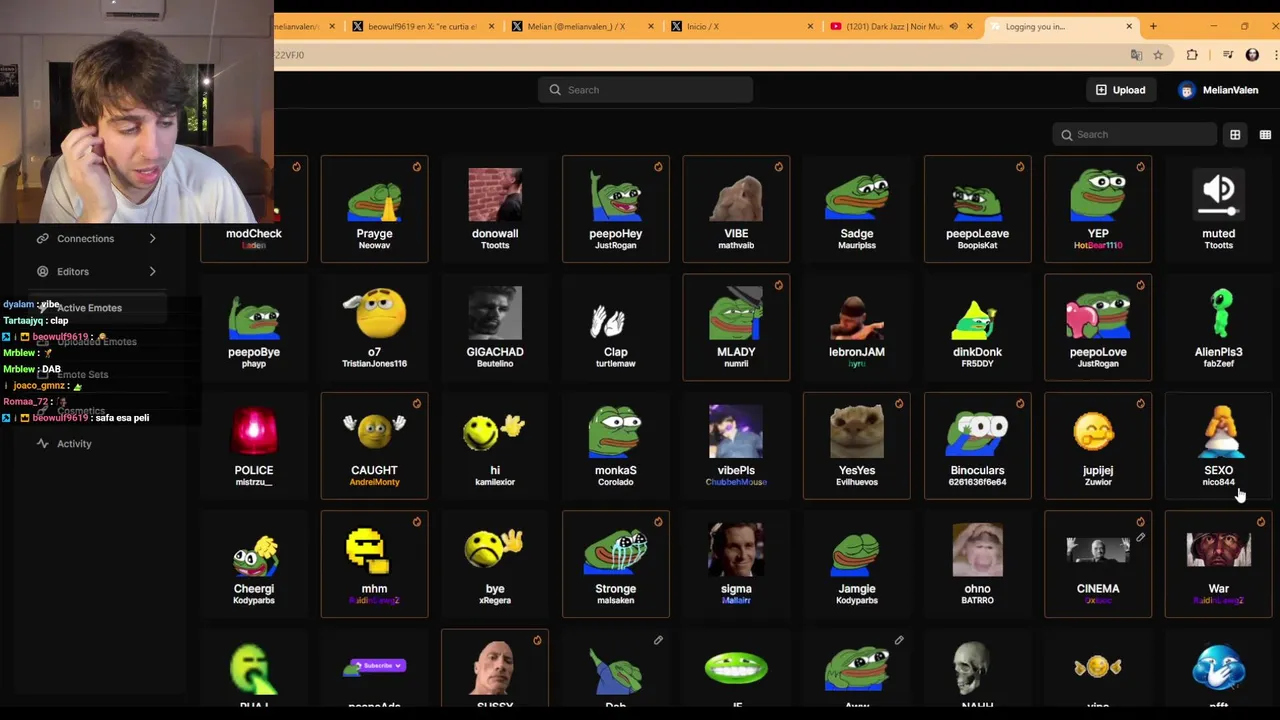Close the Logging you in tab

click(1129, 26)
